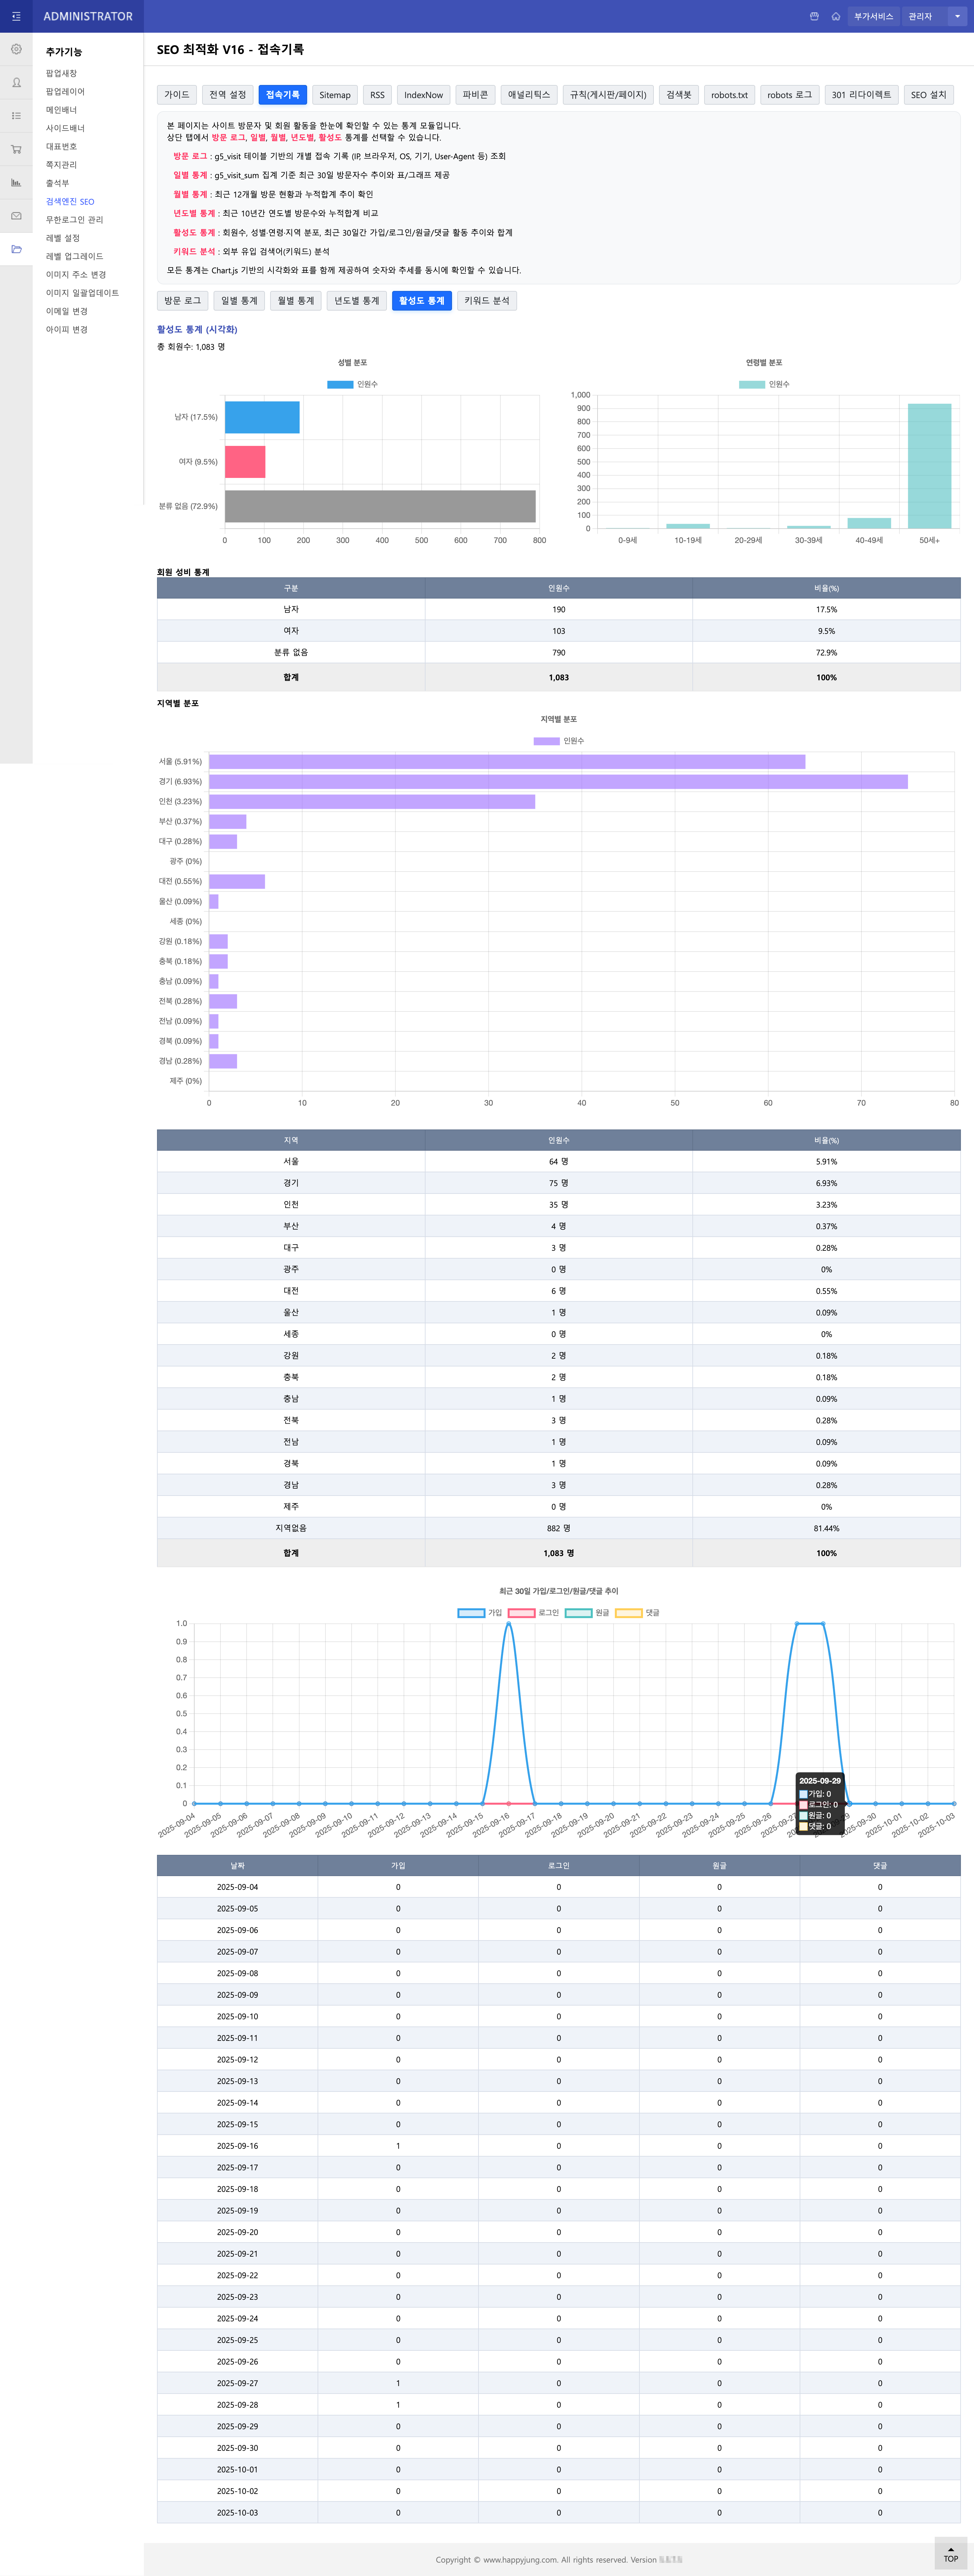The image size is (974, 2576).
Task: Open the member (person) sidebar icon
Action: tap(16, 83)
